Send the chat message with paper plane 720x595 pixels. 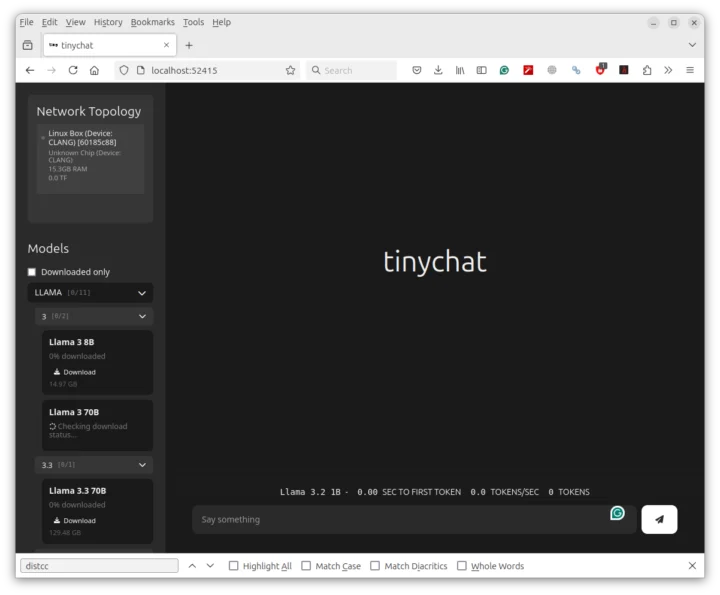coord(659,519)
